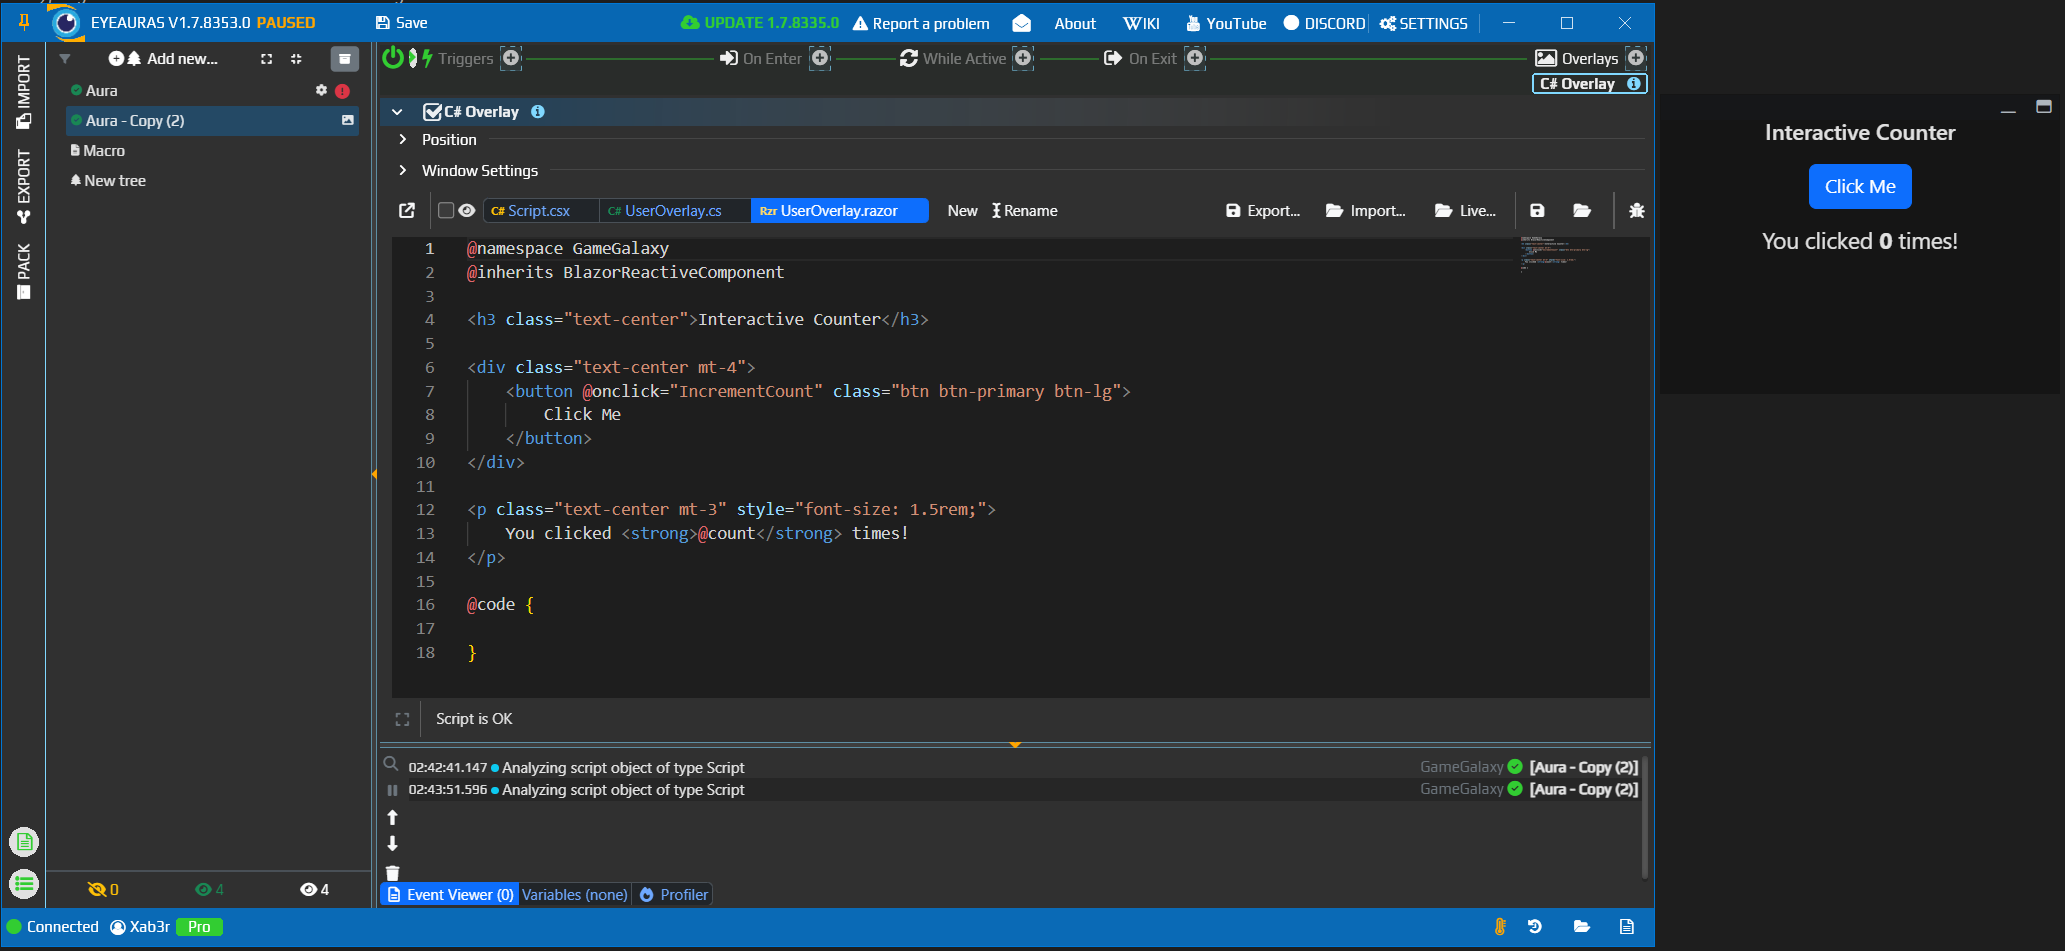Click the thermometer icon in status bar
This screenshot has height=951, width=2065.
pyautogui.click(x=1500, y=927)
